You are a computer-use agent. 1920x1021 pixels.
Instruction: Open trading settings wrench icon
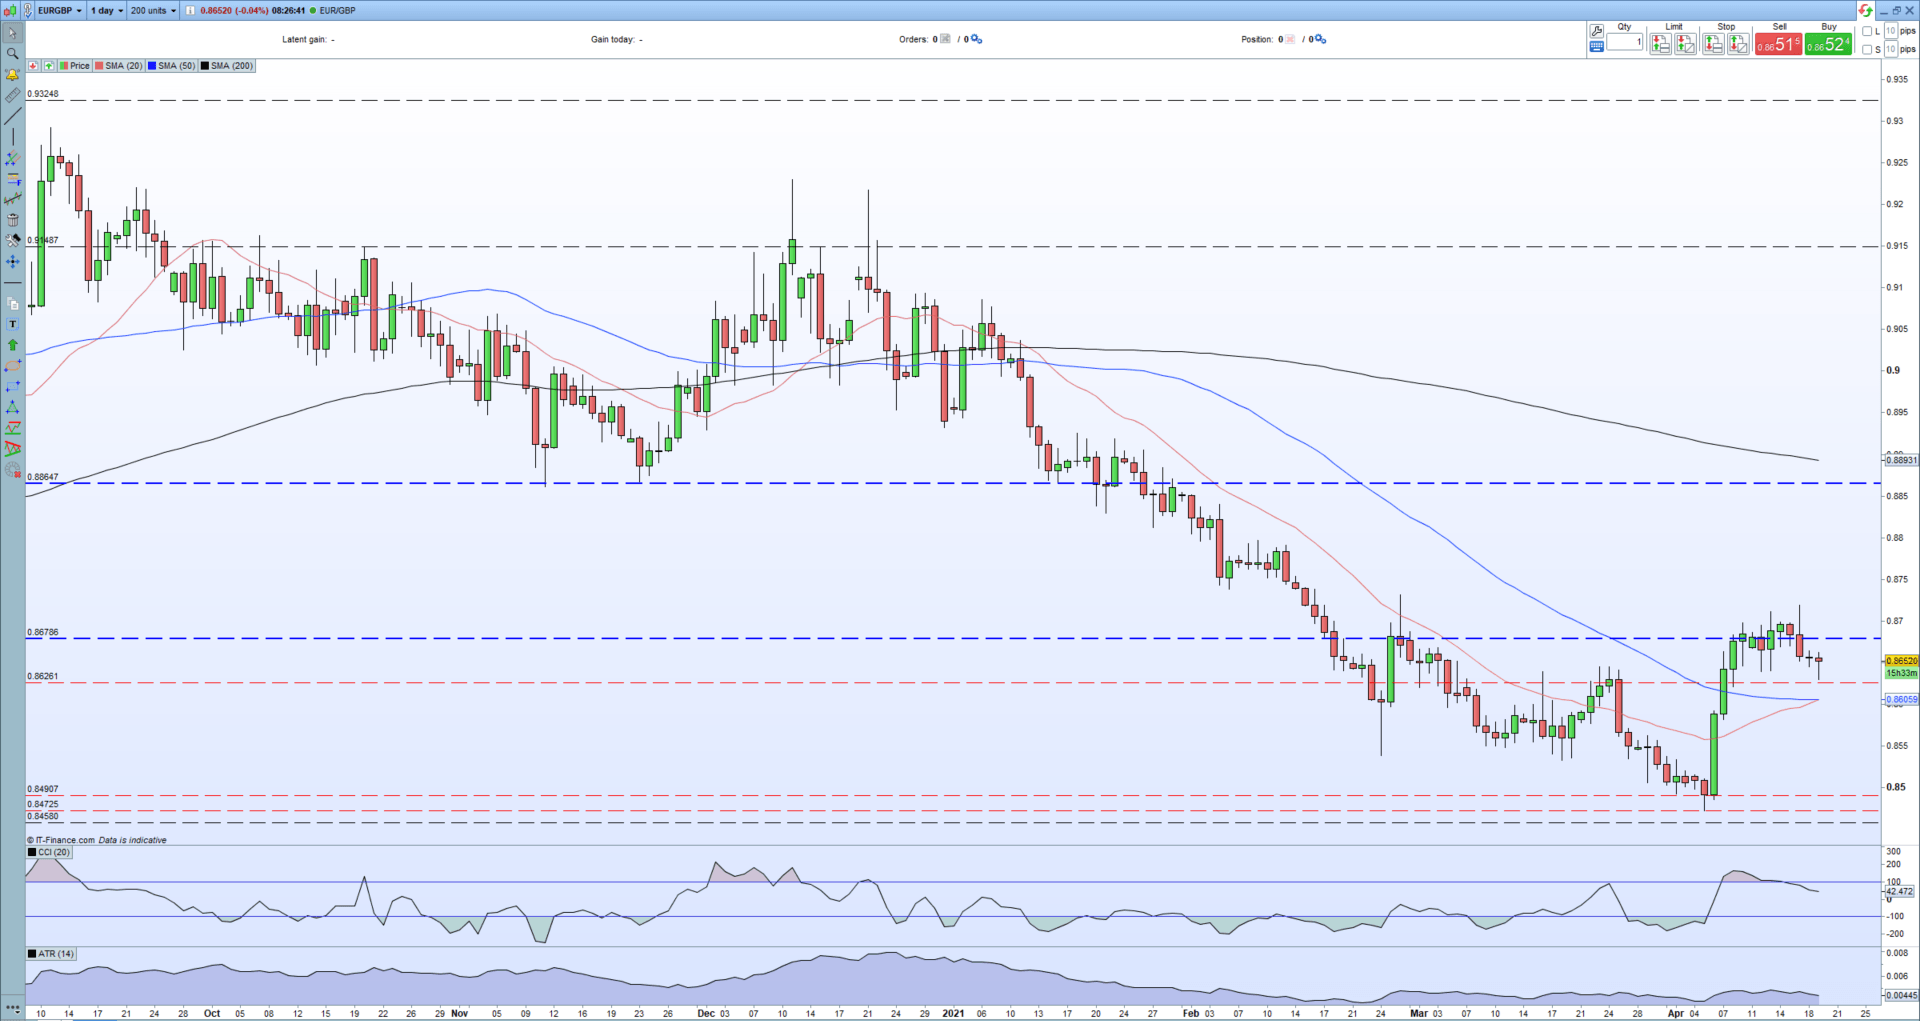click(1596, 31)
